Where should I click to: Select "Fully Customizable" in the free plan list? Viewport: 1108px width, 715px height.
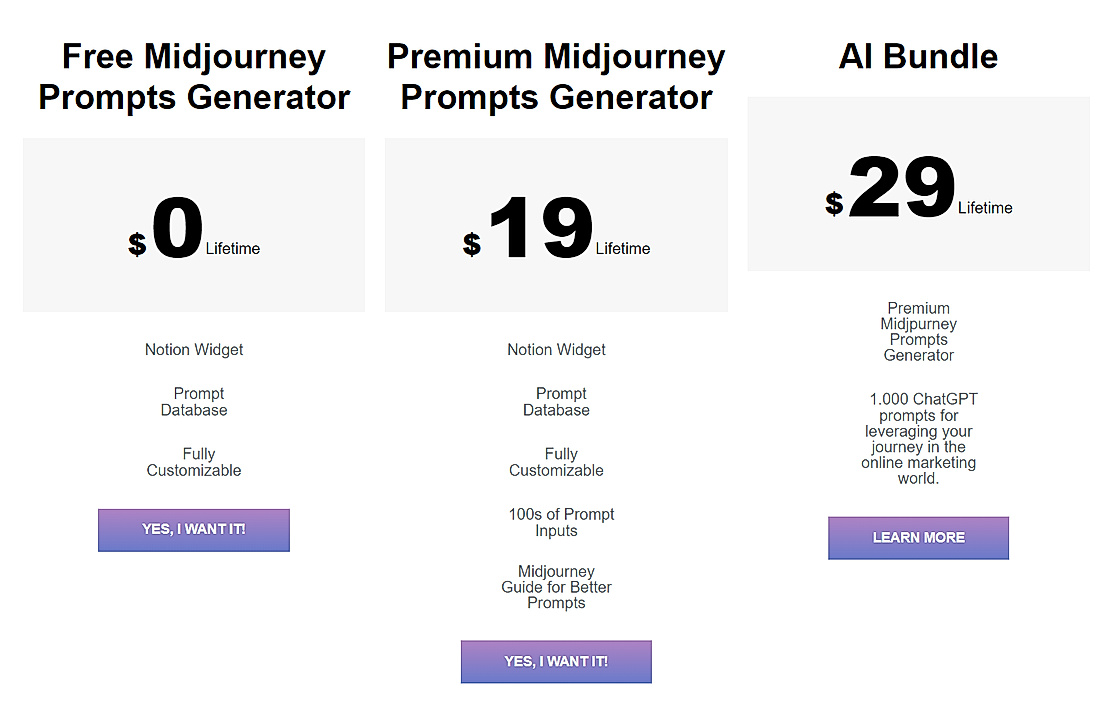(194, 462)
